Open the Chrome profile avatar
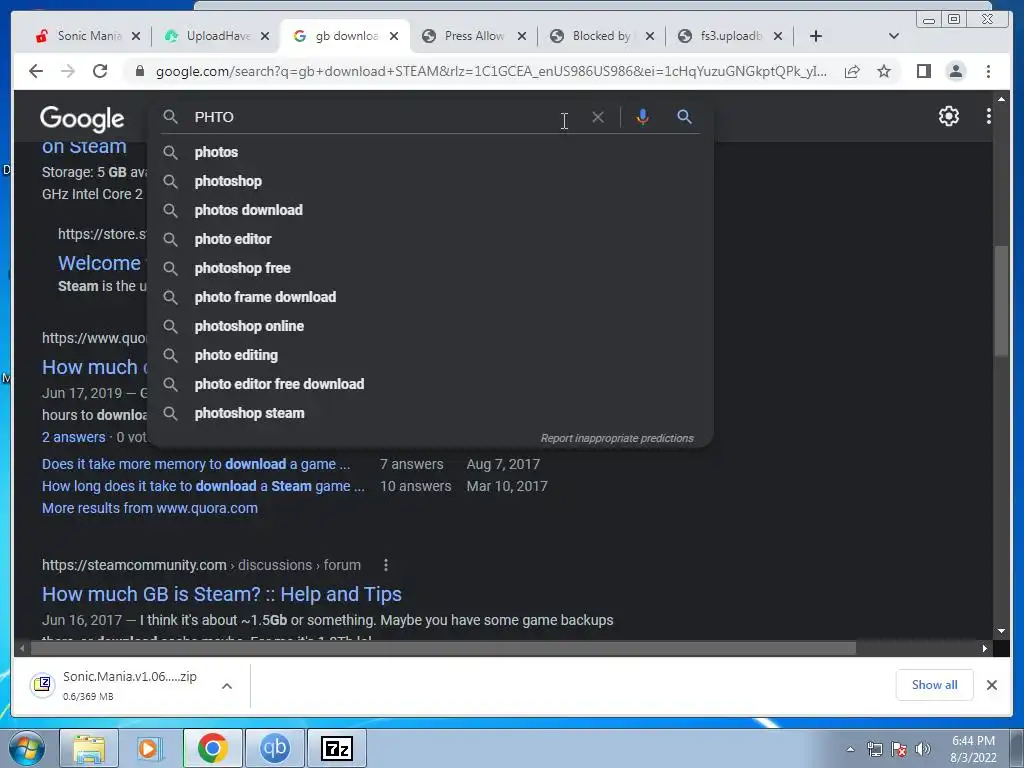Image resolution: width=1024 pixels, height=768 pixels. 955,71
